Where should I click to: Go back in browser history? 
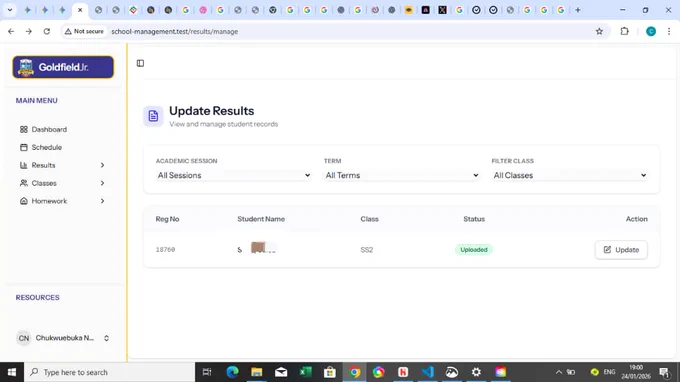click(x=11, y=31)
